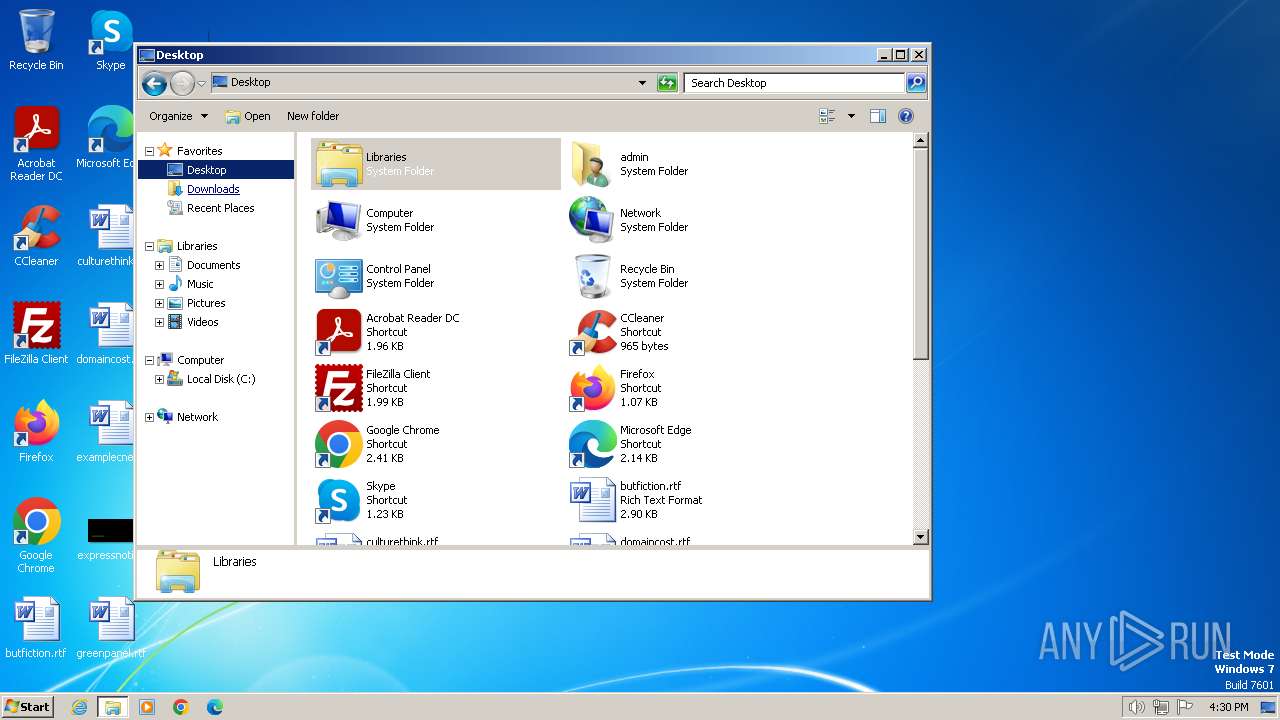Screen dimensions: 1280x720
Task: Select FileZilla Client shortcut in file list
Action: pos(339,388)
